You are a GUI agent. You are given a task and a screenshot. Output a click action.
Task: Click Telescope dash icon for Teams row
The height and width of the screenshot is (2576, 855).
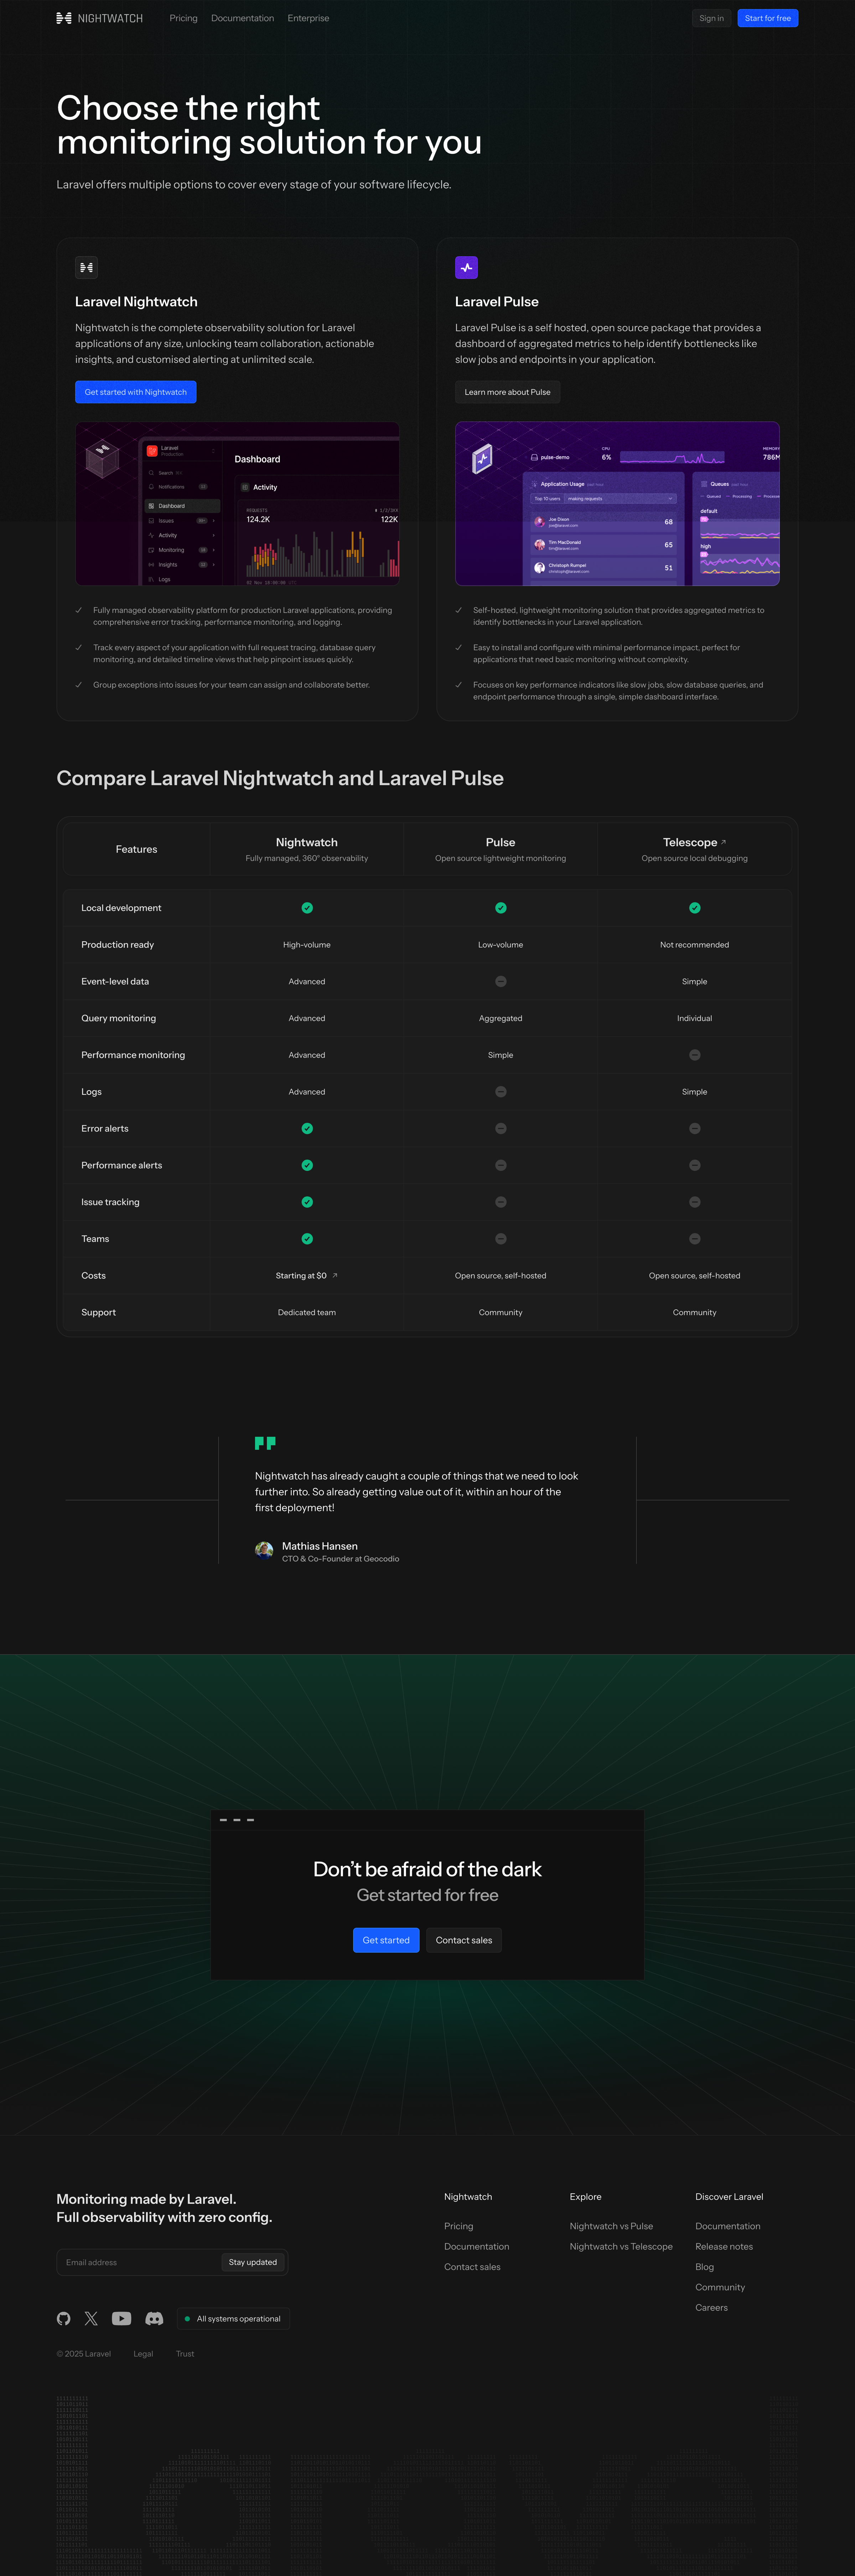click(x=695, y=1239)
